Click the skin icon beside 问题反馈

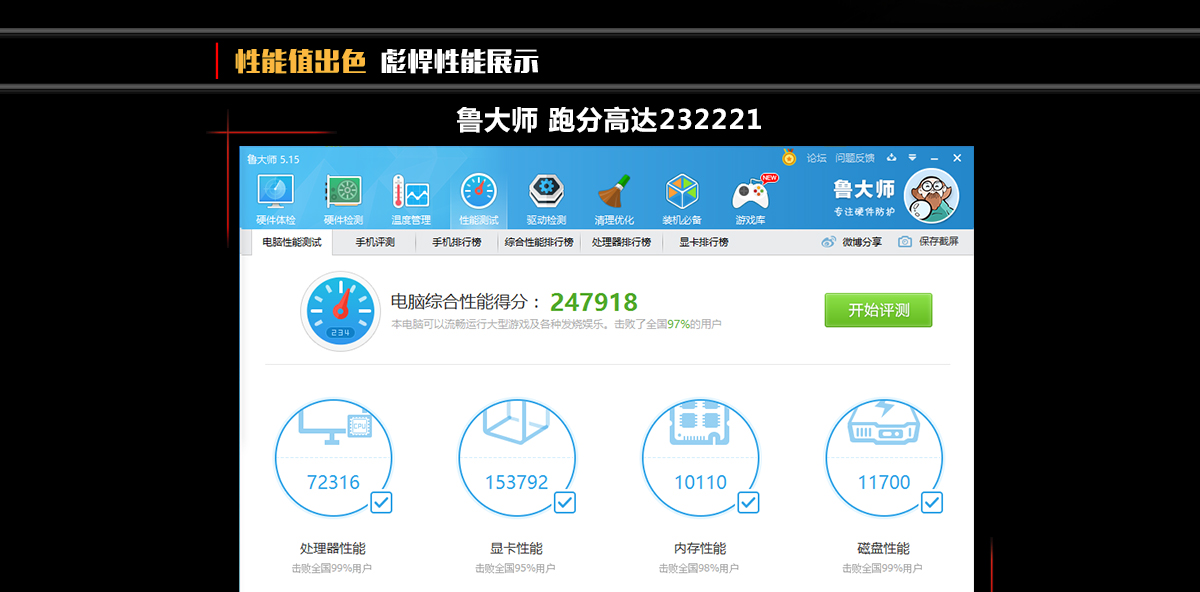pos(891,157)
